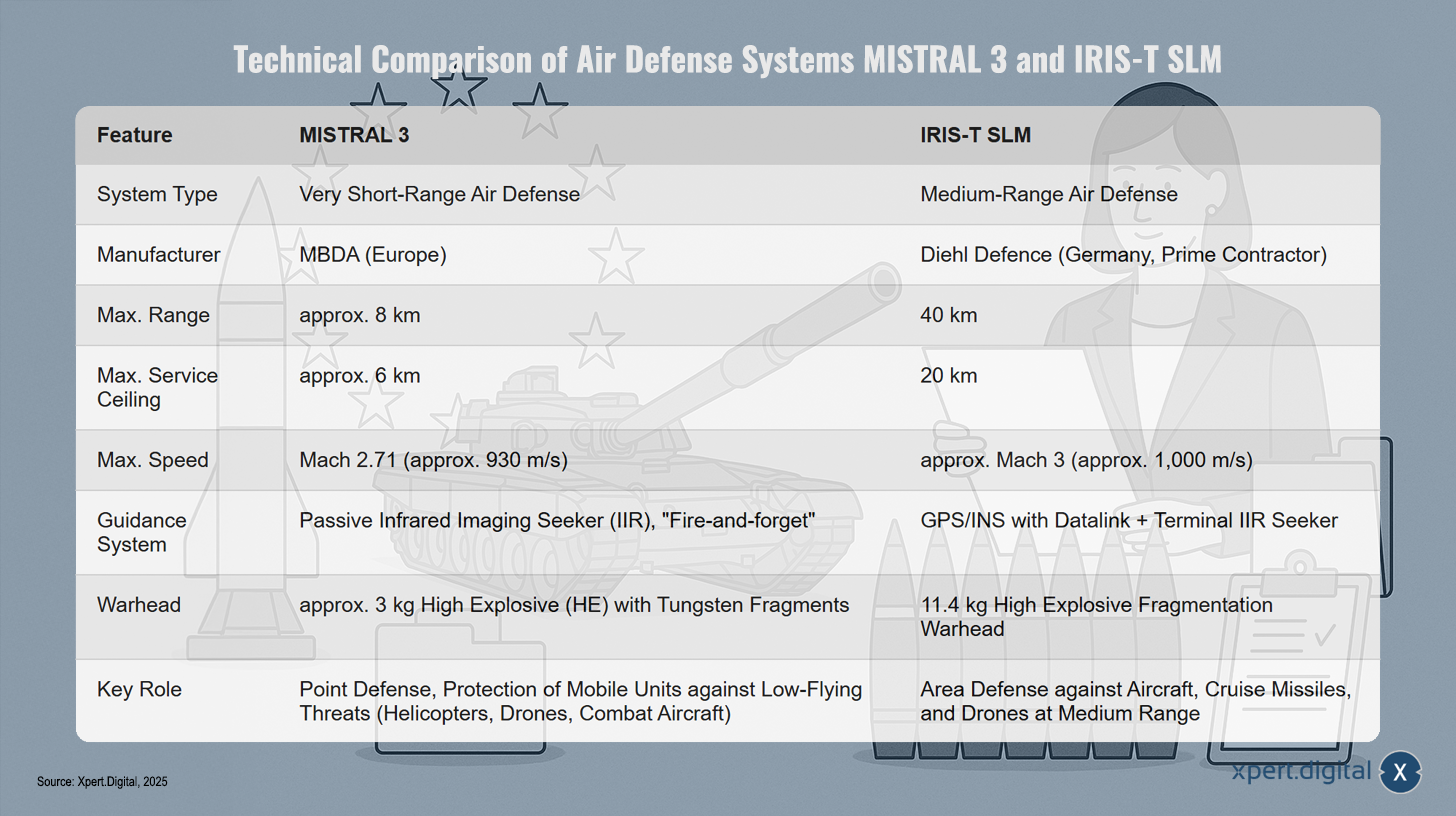Screen dimensions: 1456x816
Task: Click the Max. Range row label
Action: [153, 315]
